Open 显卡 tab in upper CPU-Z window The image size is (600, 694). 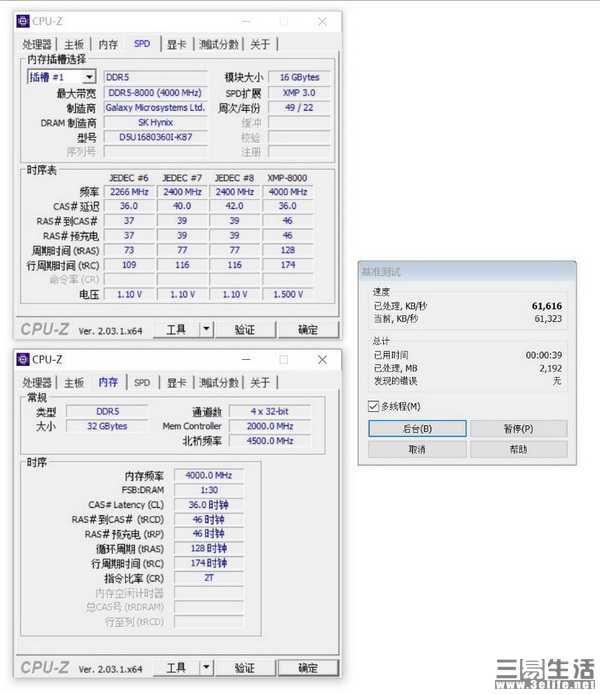(176, 44)
